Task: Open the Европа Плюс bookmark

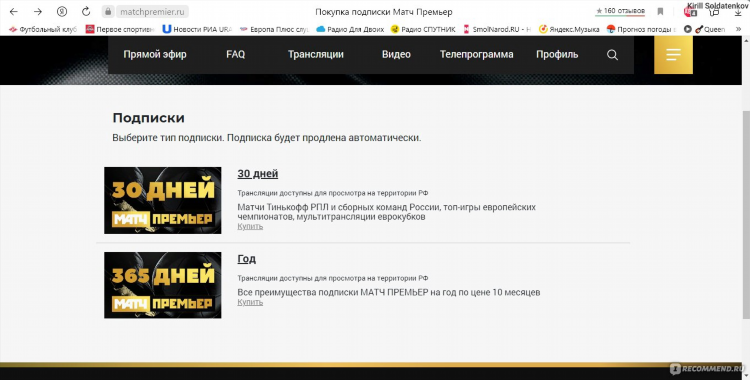Action: [x=274, y=29]
